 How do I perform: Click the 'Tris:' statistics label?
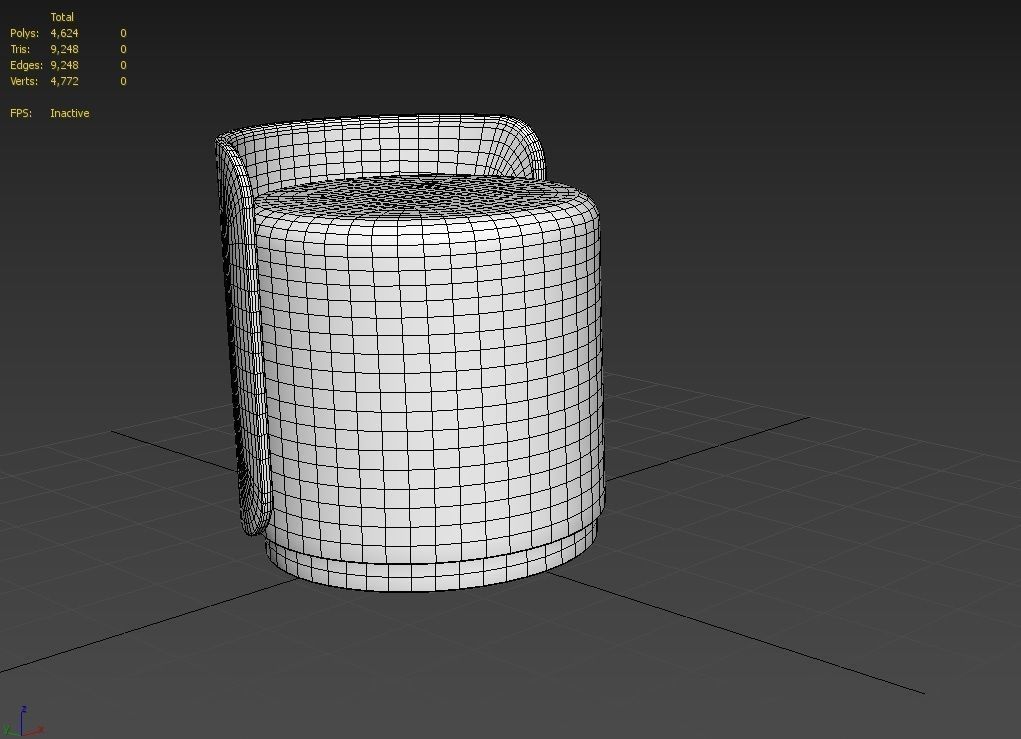[20, 49]
